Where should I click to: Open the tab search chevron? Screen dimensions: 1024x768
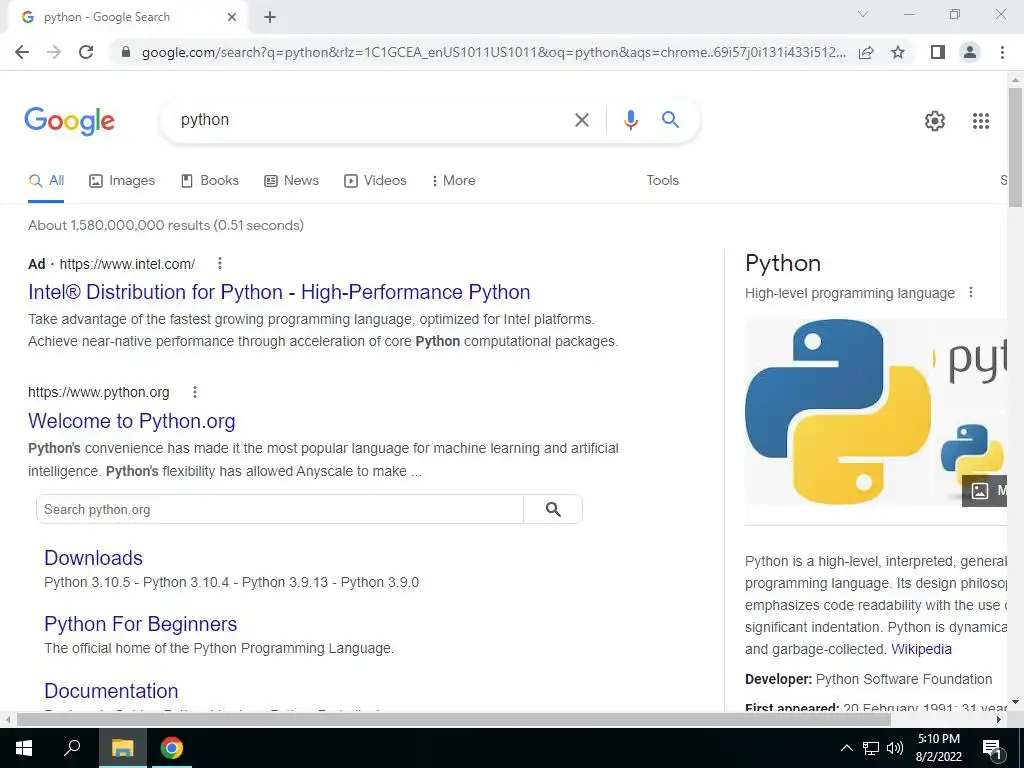pos(863,14)
